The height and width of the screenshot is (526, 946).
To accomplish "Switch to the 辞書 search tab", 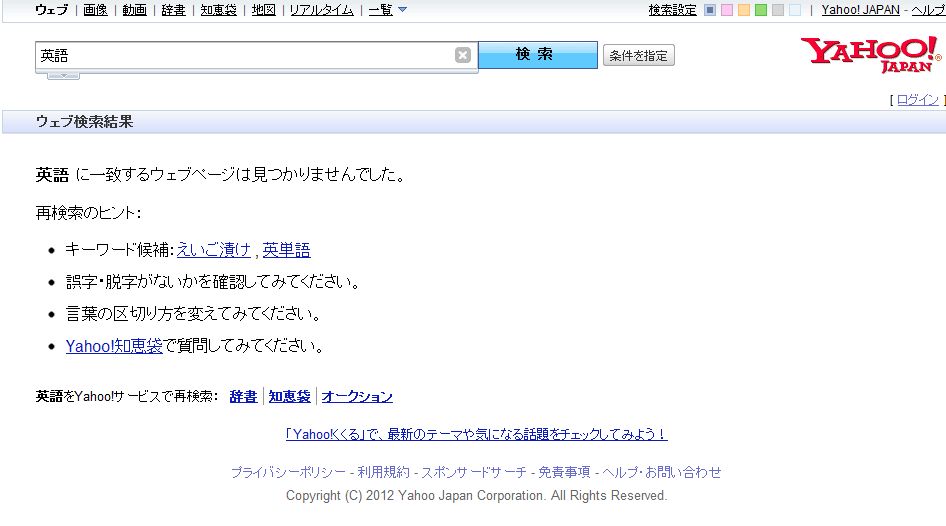I will point(174,10).
